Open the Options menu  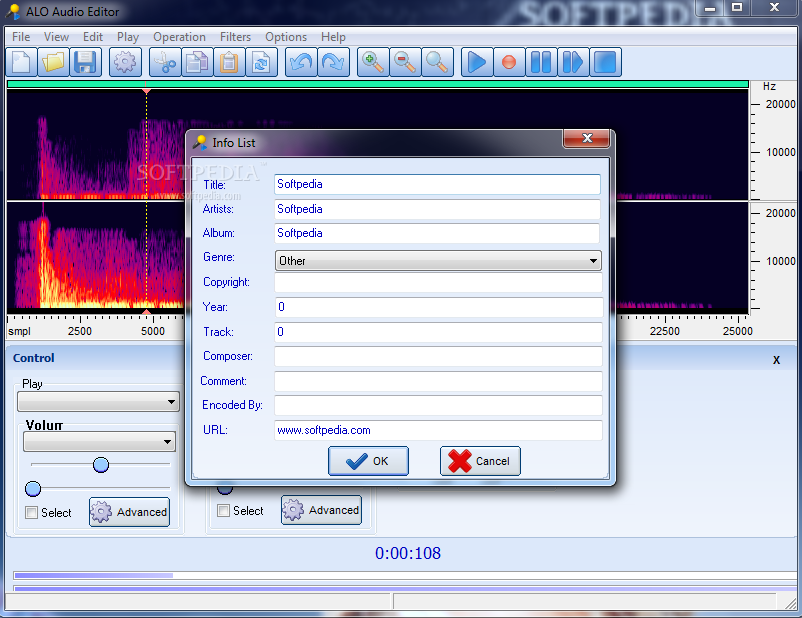(286, 37)
